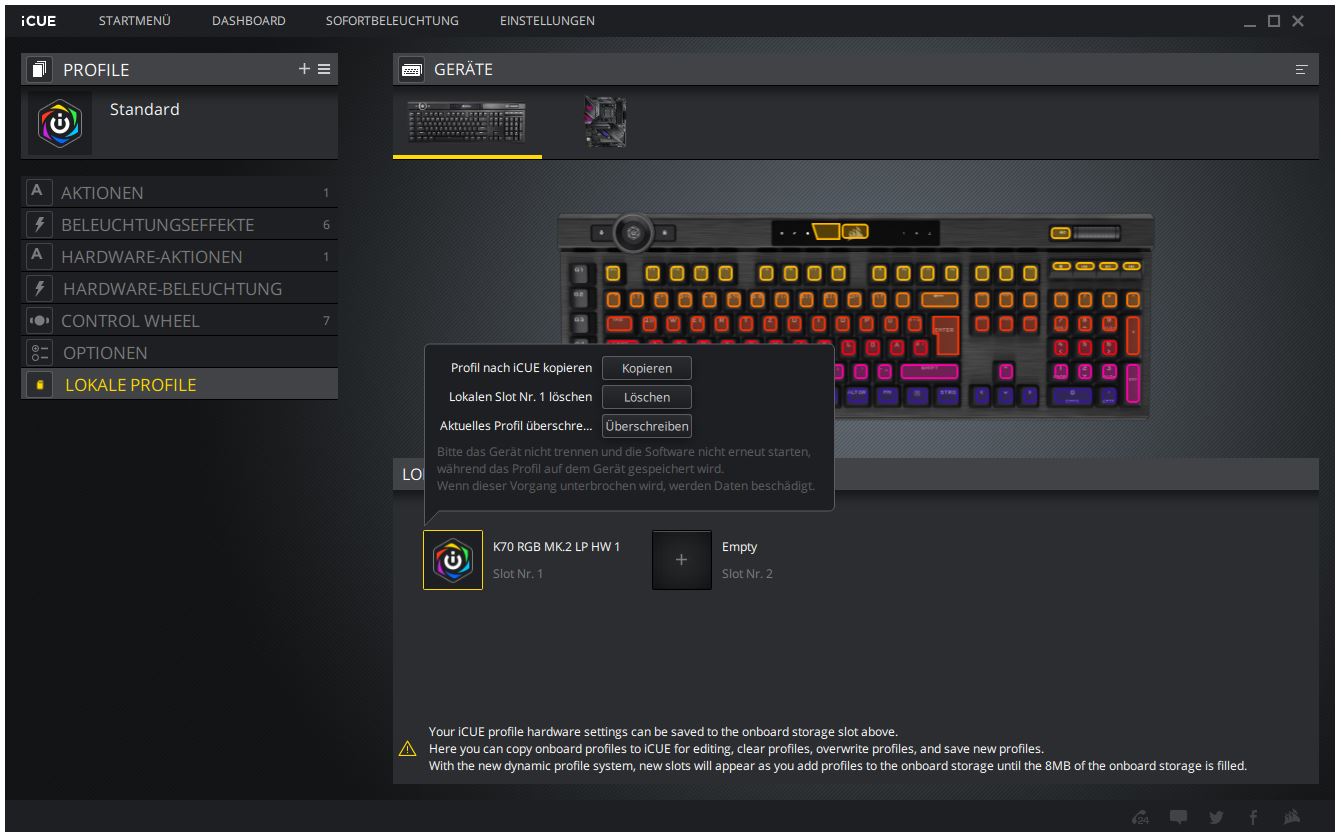Add a new profile with plus icon
Screen dimensions: 1341x838
pyautogui.click(x=304, y=69)
